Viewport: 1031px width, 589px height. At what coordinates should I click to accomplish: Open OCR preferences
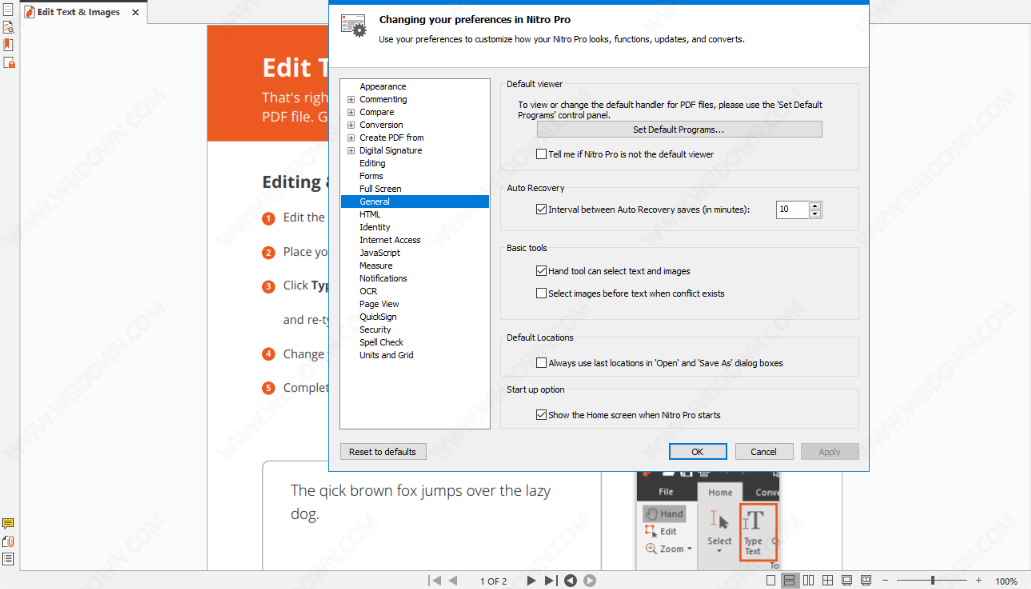point(368,291)
